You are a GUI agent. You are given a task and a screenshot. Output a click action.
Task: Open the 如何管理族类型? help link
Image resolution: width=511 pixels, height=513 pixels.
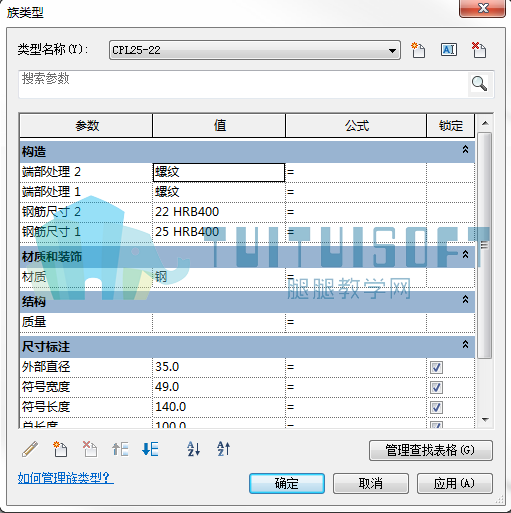pyautogui.click(x=65, y=478)
